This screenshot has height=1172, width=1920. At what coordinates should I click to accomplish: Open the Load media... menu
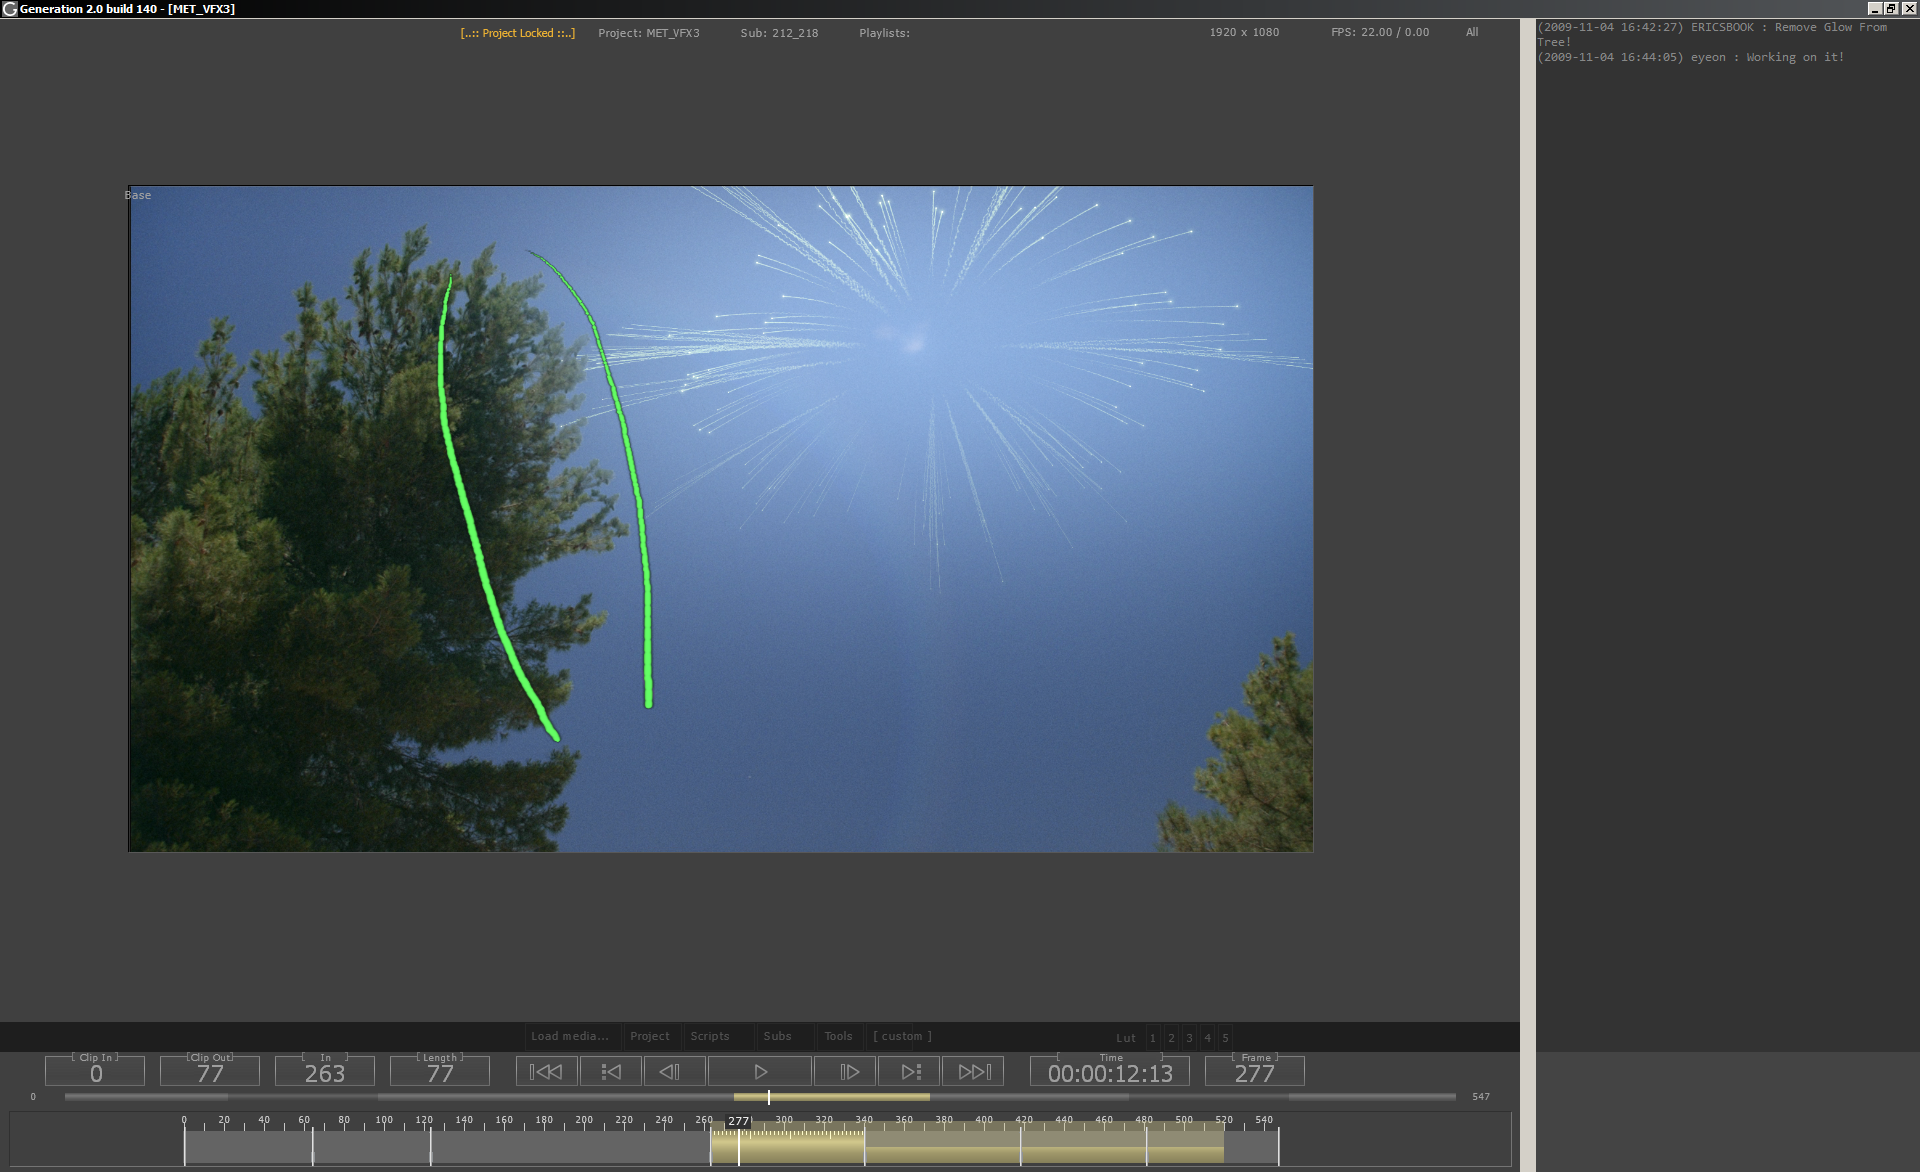coord(569,1036)
